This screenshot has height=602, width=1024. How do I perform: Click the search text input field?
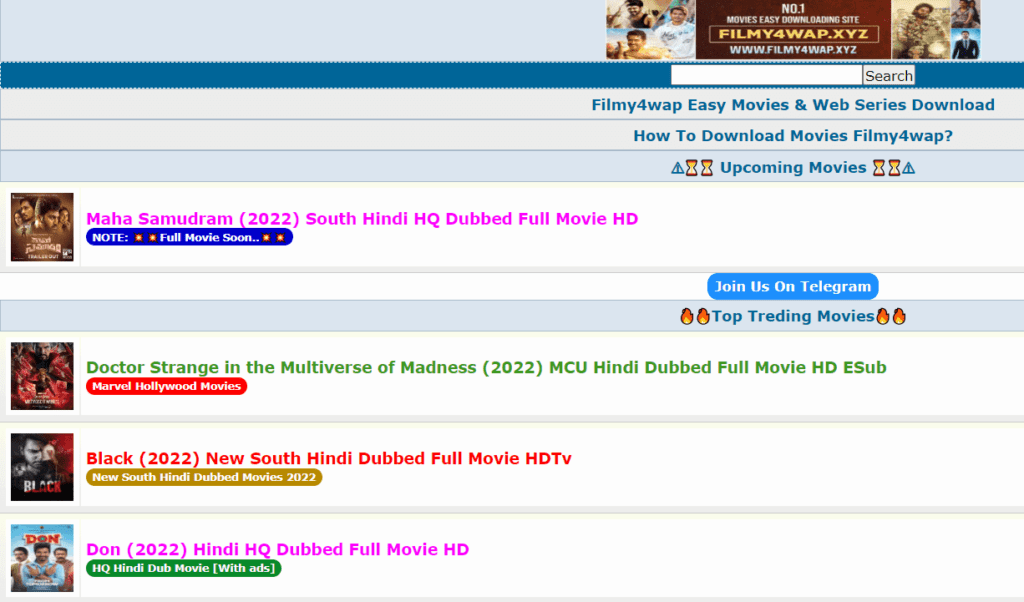tap(766, 76)
